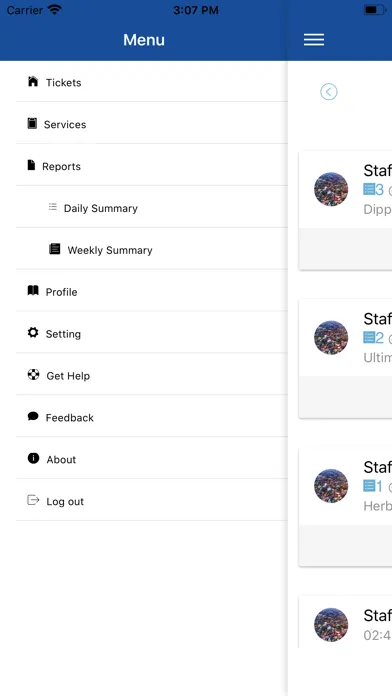Tap the staff card showing count 2

(x=346, y=359)
